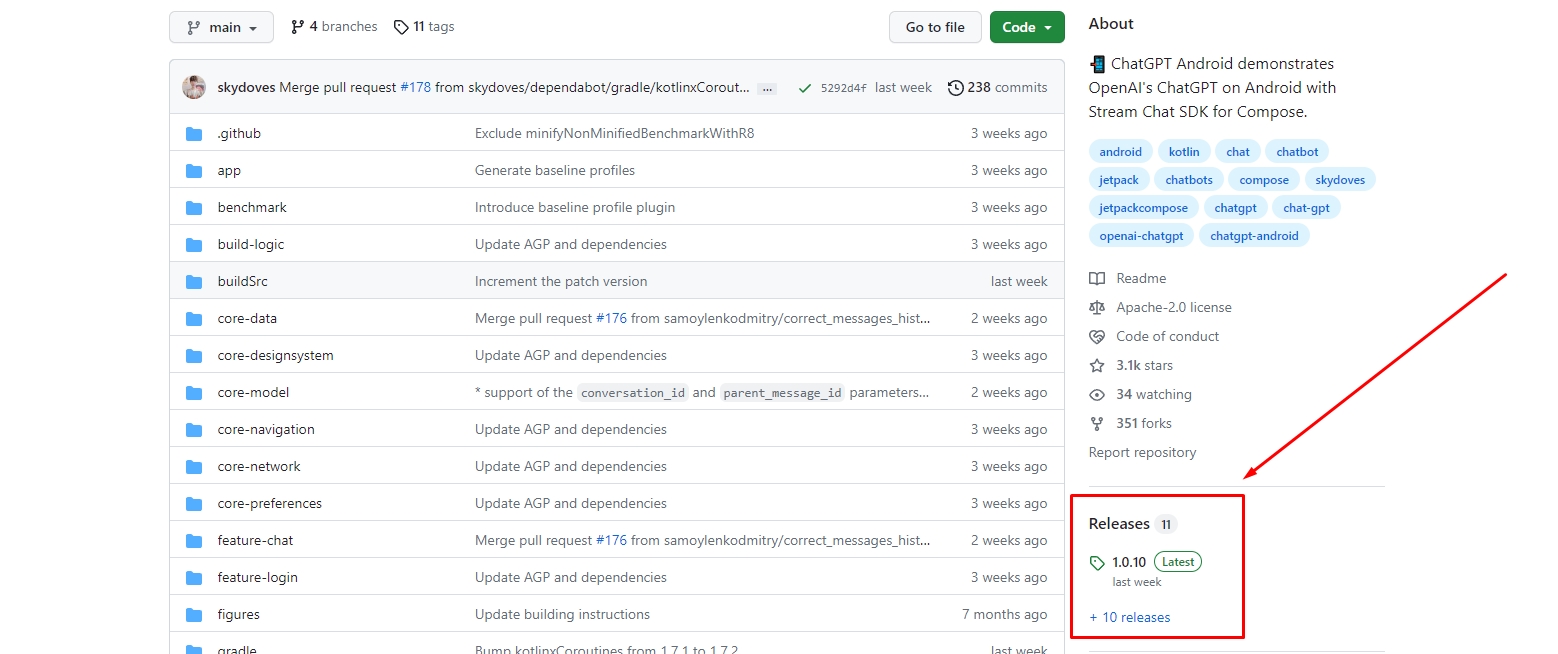Show + 10 releases link
Image resolution: width=1558 pixels, height=654 pixels.
[1129, 617]
